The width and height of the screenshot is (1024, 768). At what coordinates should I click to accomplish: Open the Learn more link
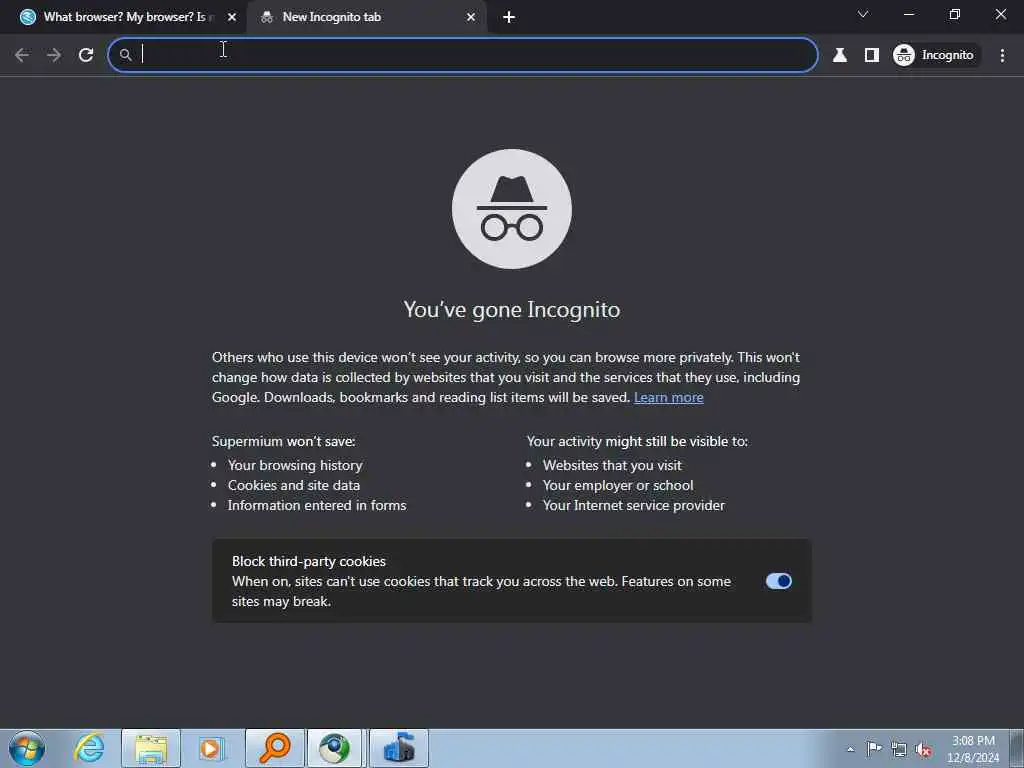(669, 397)
